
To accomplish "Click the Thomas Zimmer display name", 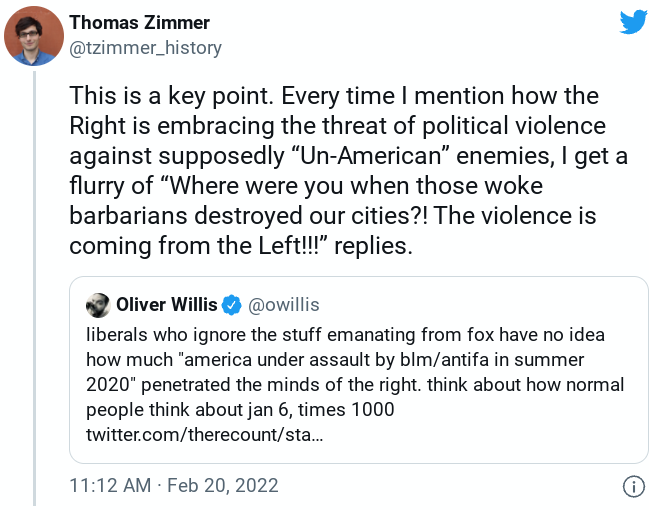I will click(x=139, y=23).
